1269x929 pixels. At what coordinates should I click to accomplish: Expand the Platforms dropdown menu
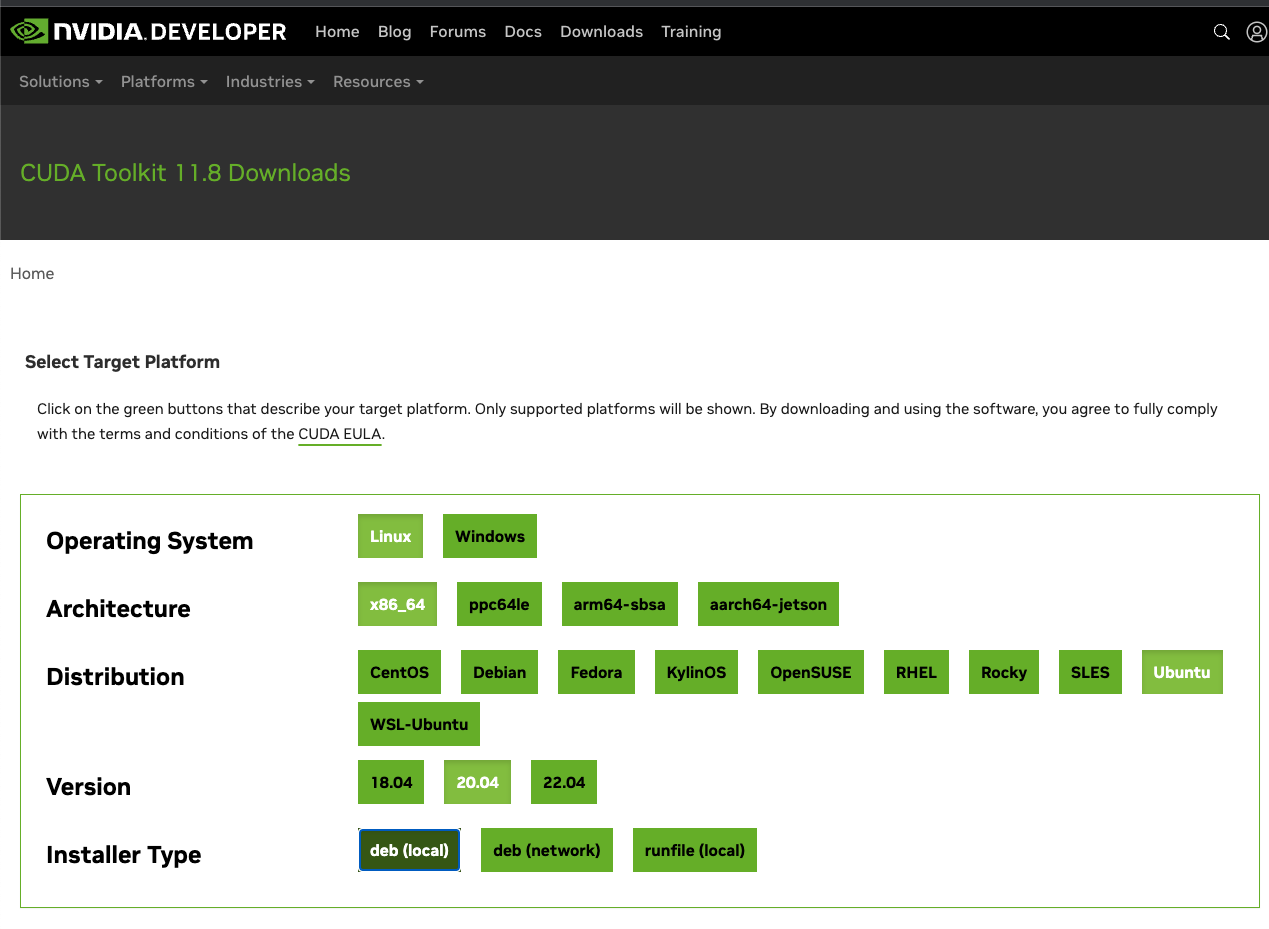(164, 82)
